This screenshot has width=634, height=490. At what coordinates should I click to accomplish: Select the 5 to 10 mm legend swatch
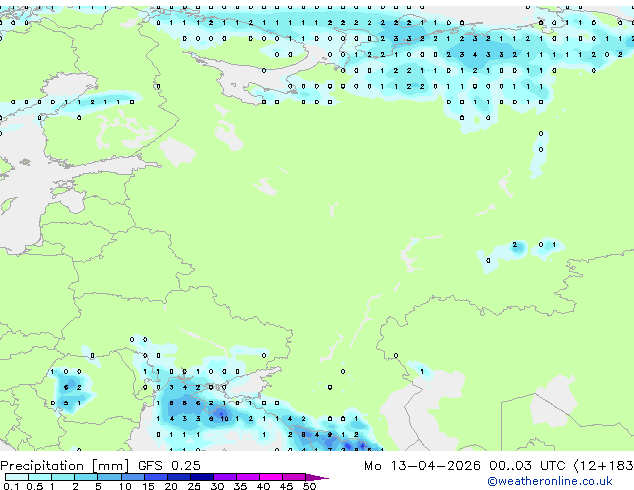(x=109, y=477)
